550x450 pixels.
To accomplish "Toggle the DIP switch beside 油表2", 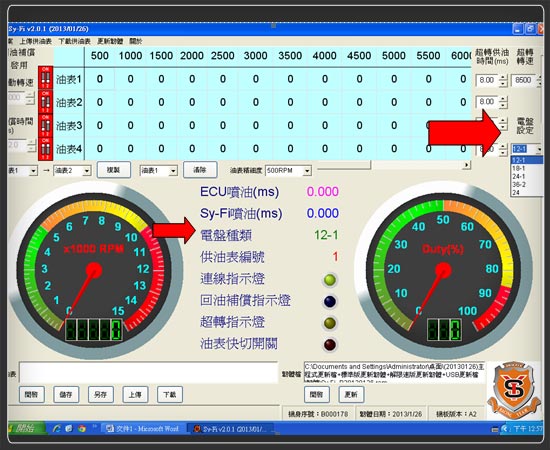I will [45, 101].
